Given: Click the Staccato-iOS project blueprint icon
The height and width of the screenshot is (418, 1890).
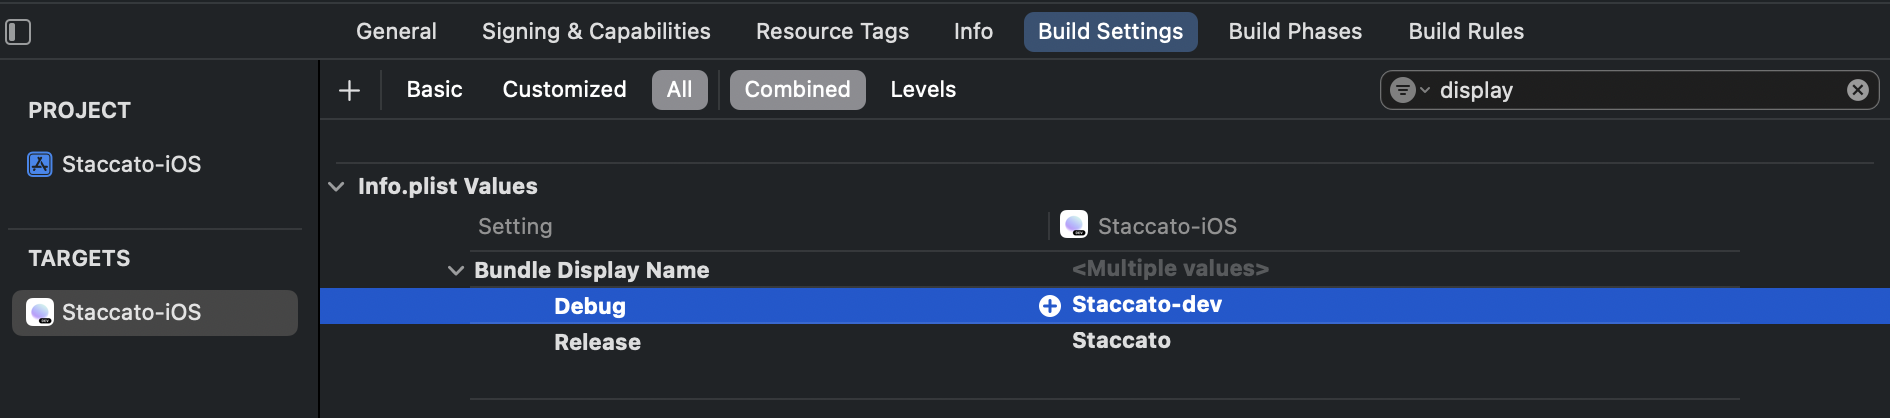Looking at the screenshot, I should coord(40,164).
